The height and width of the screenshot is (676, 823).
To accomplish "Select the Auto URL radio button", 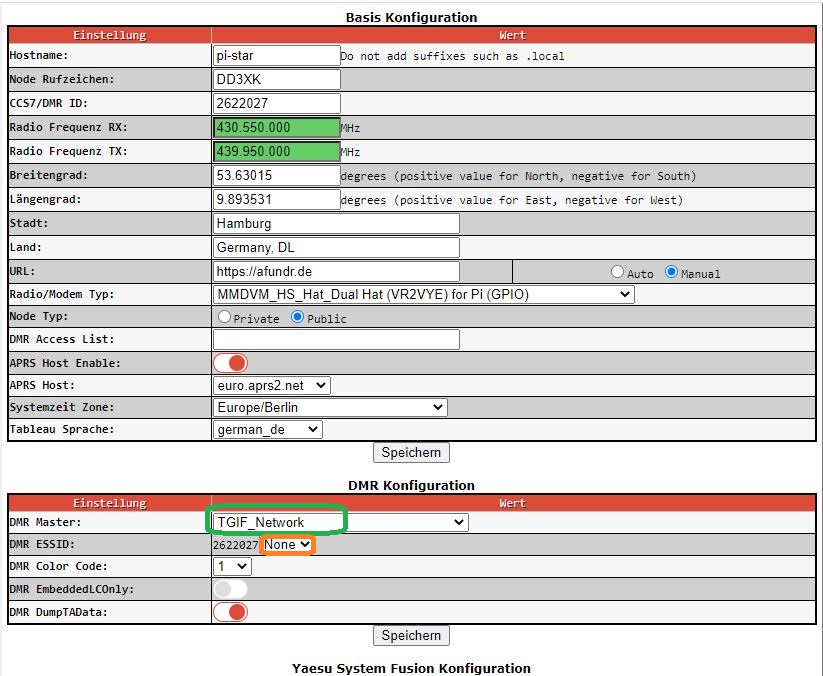I will [617, 272].
